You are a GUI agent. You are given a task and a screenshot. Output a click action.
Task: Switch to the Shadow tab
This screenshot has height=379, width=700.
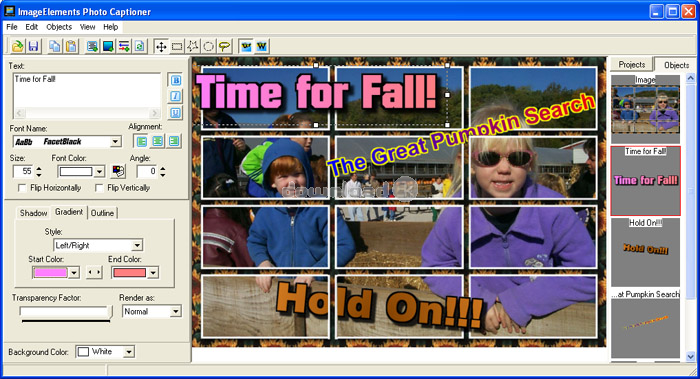pos(33,213)
